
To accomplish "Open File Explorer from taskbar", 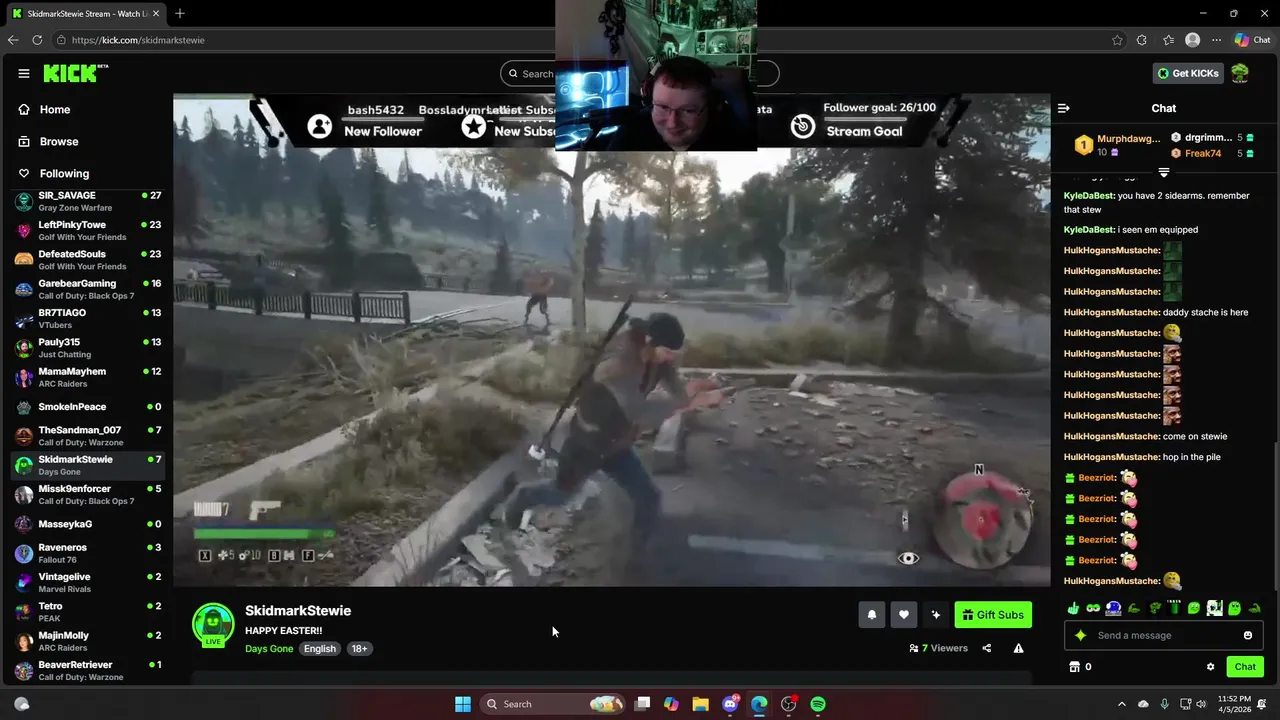I will point(700,704).
